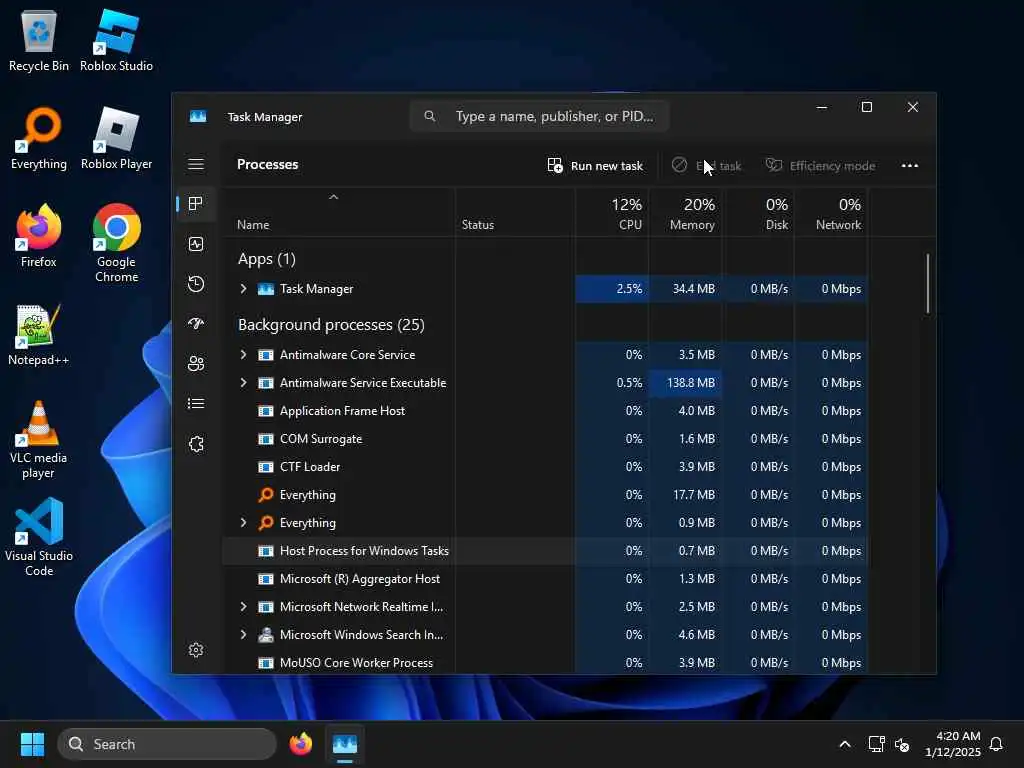1024x768 pixels.
Task: Open notification bell in system tray
Action: tap(996, 744)
